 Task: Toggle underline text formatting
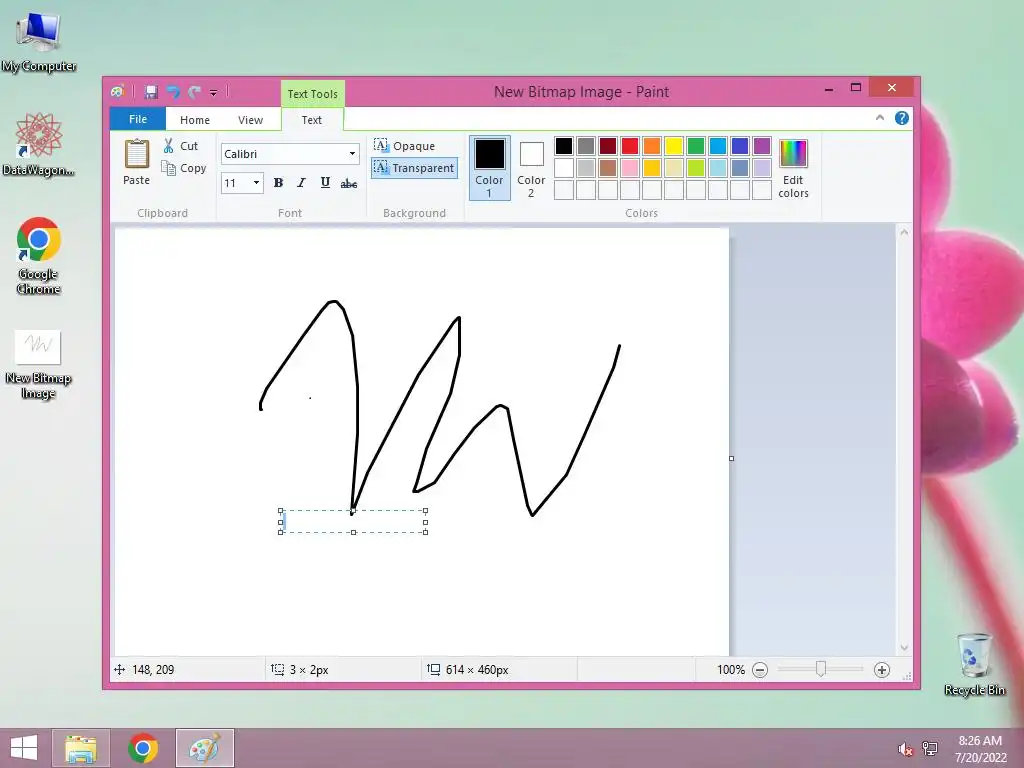(x=325, y=183)
